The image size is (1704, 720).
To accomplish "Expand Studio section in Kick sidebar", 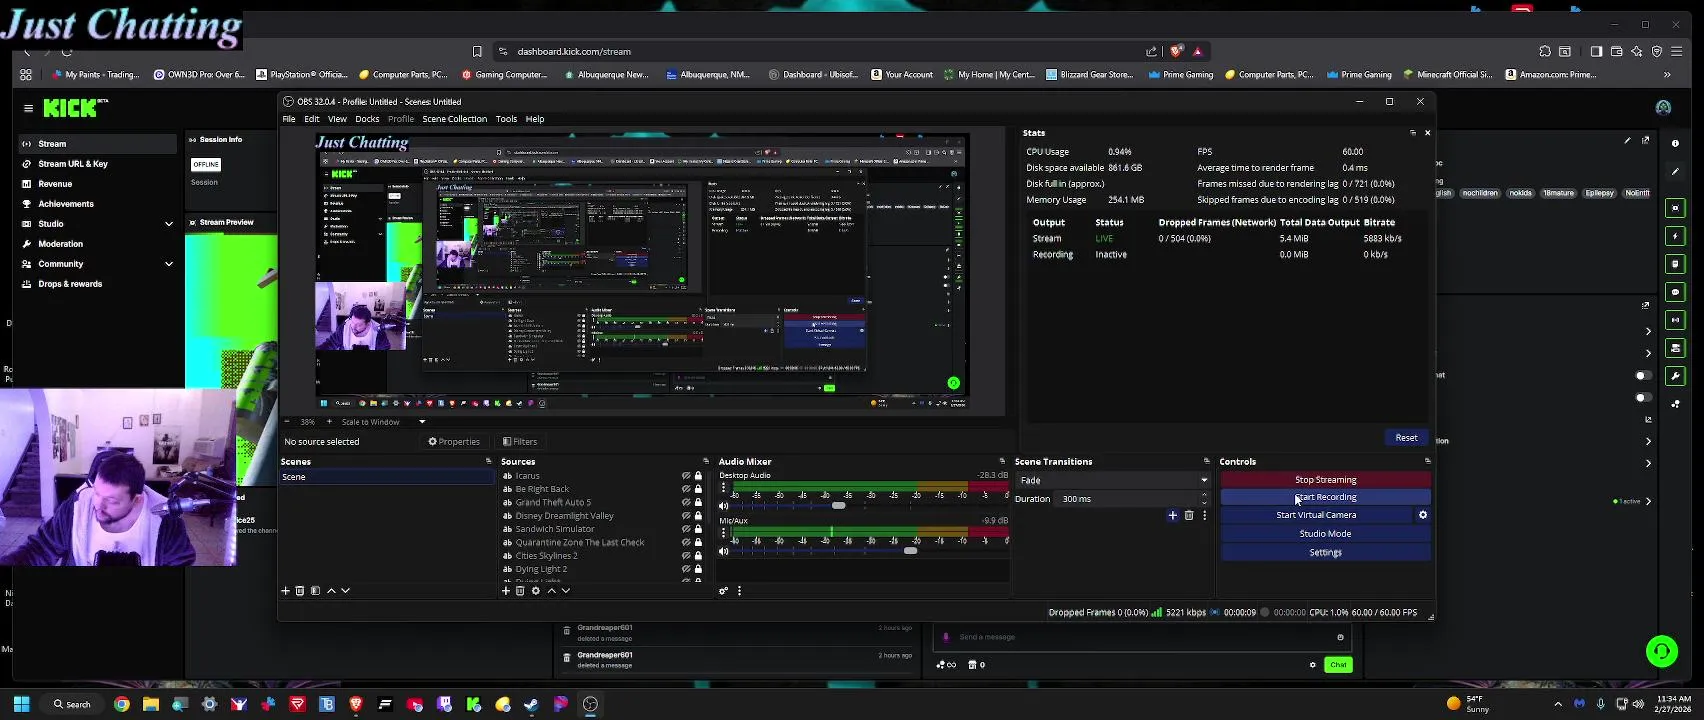I will click(x=168, y=224).
